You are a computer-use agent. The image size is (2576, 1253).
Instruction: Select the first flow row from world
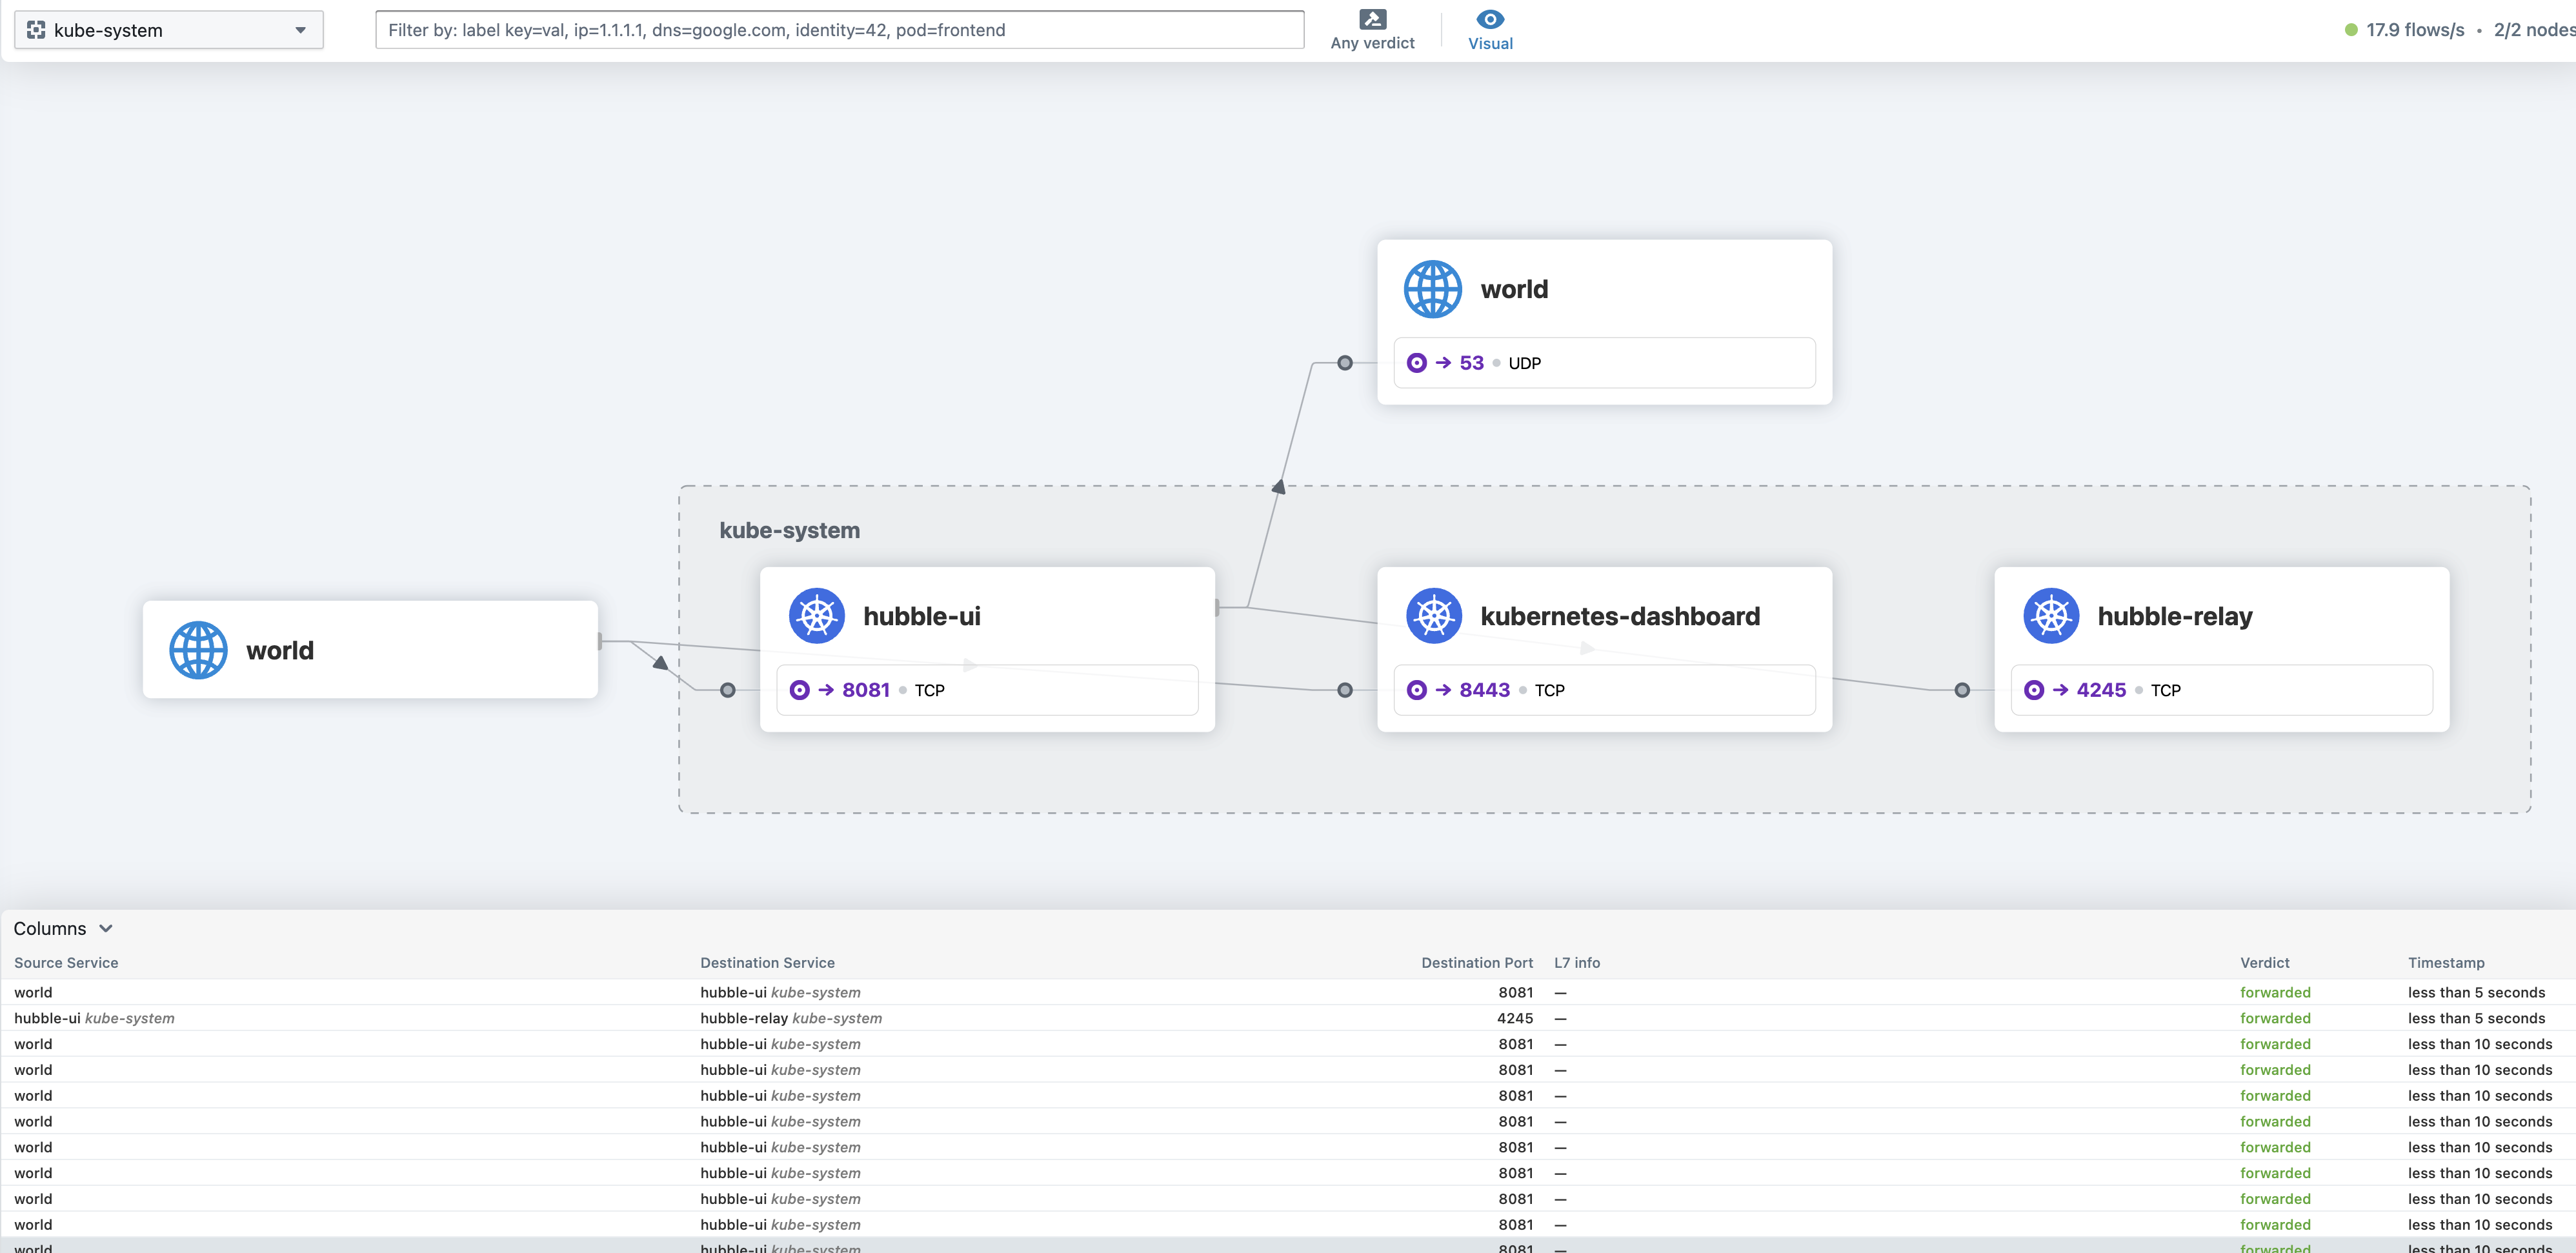[1288, 992]
